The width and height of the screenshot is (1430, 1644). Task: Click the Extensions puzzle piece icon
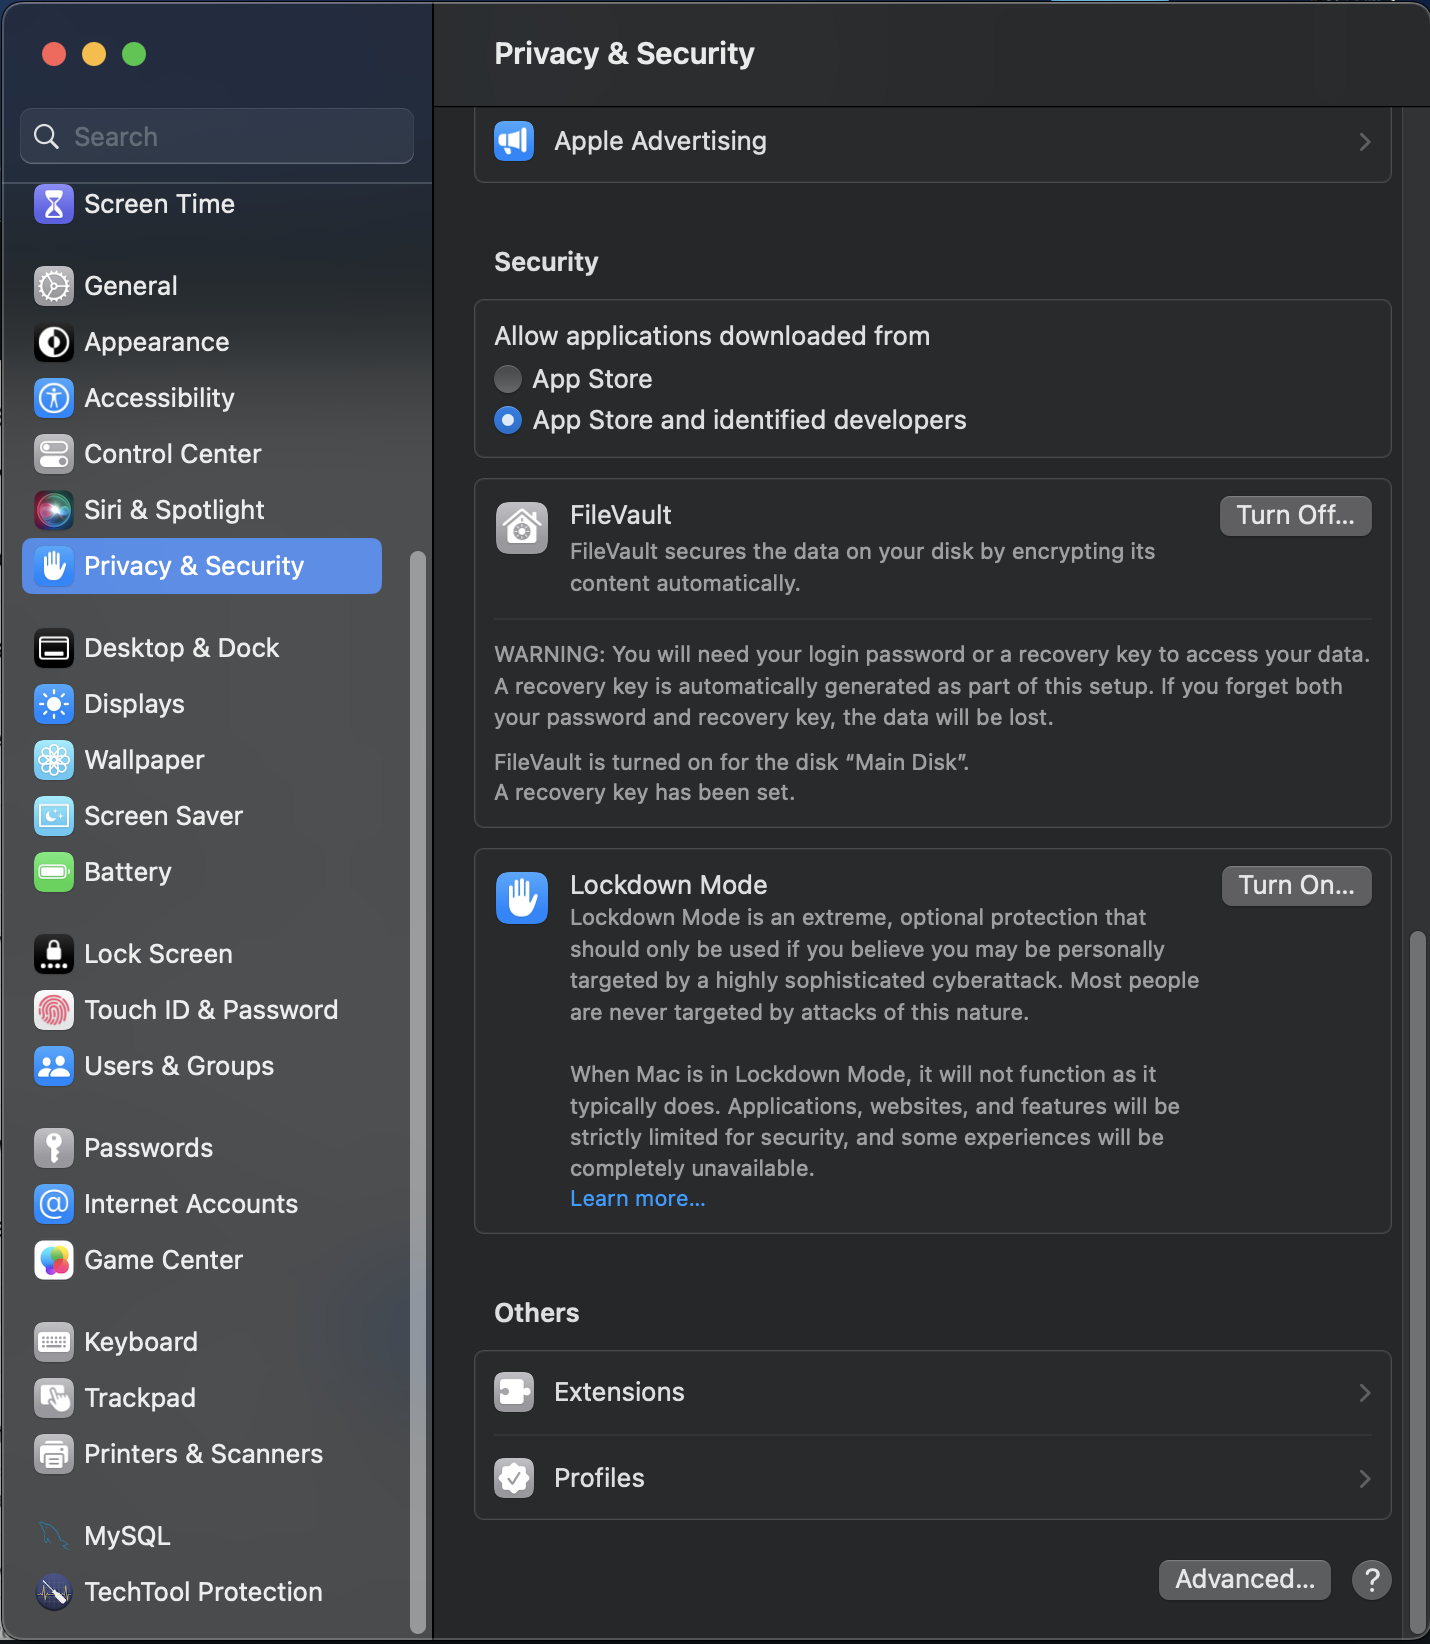pos(514,1392)
